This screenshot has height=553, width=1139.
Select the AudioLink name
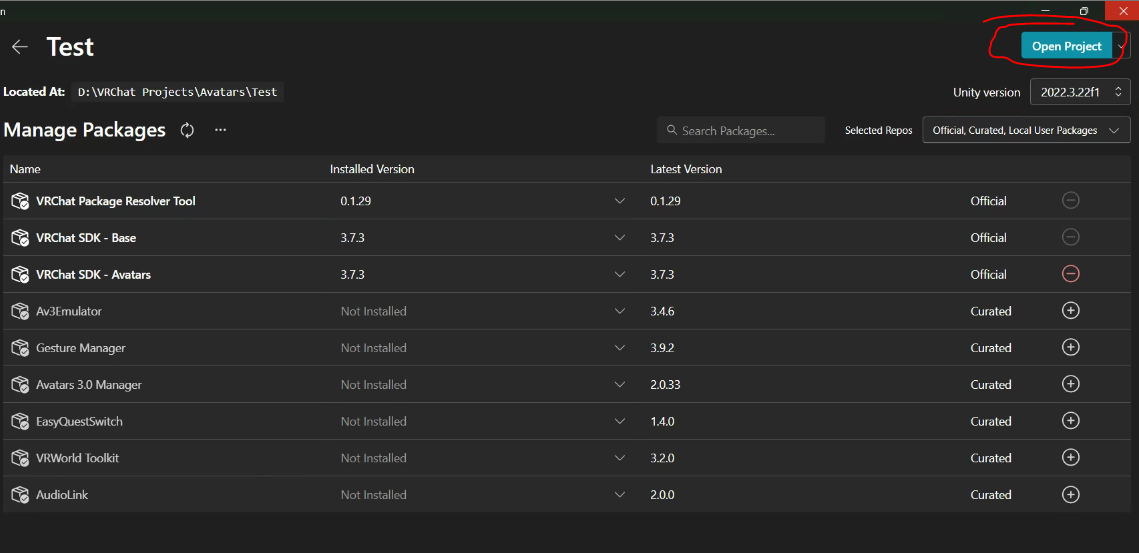point(62,495)
